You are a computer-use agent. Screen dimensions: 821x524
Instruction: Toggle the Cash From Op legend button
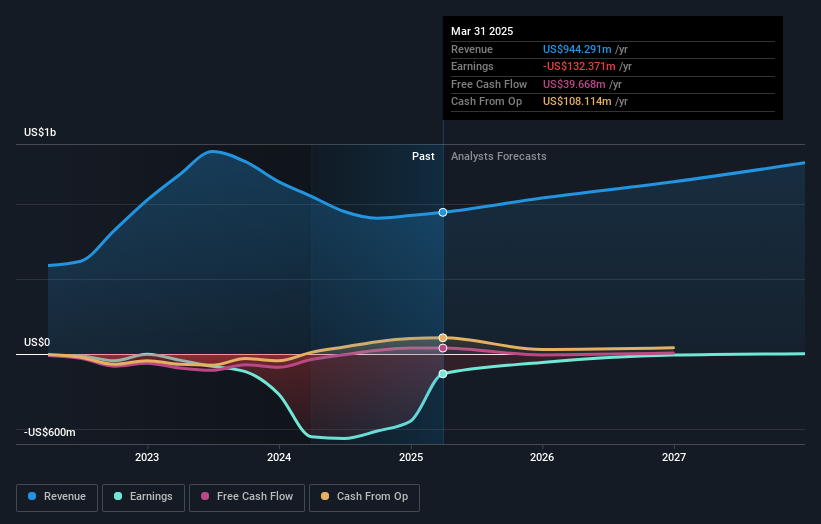point(364,497)
